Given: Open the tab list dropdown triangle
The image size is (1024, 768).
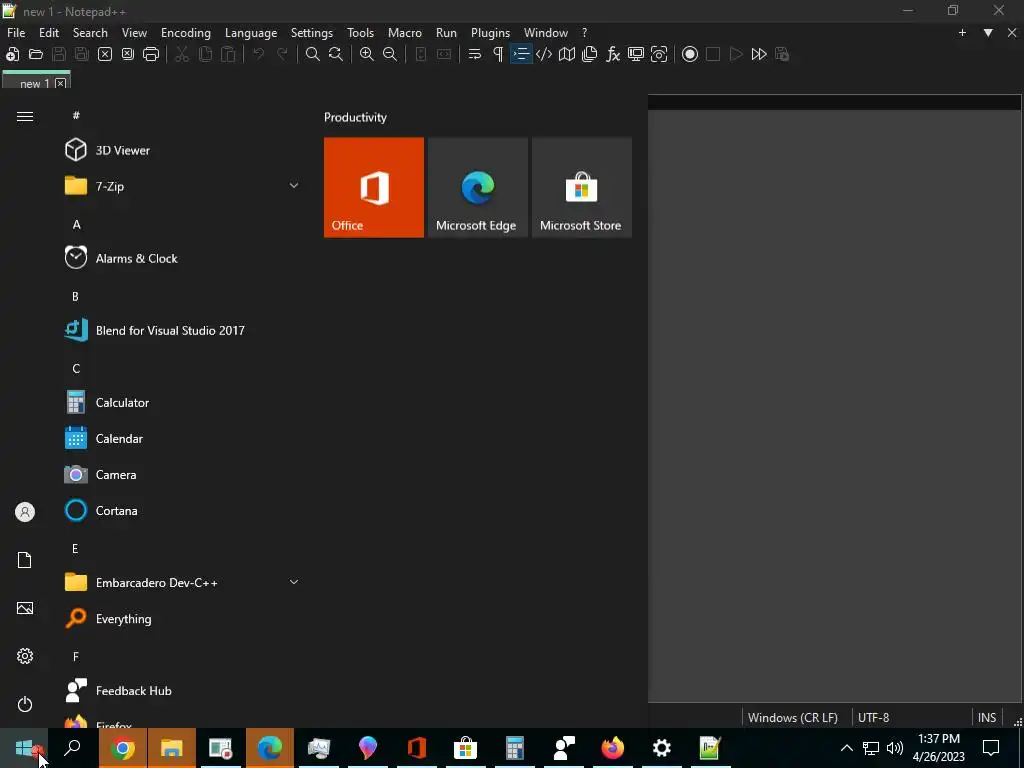Looking at the screenshot, I should (988, 33).
